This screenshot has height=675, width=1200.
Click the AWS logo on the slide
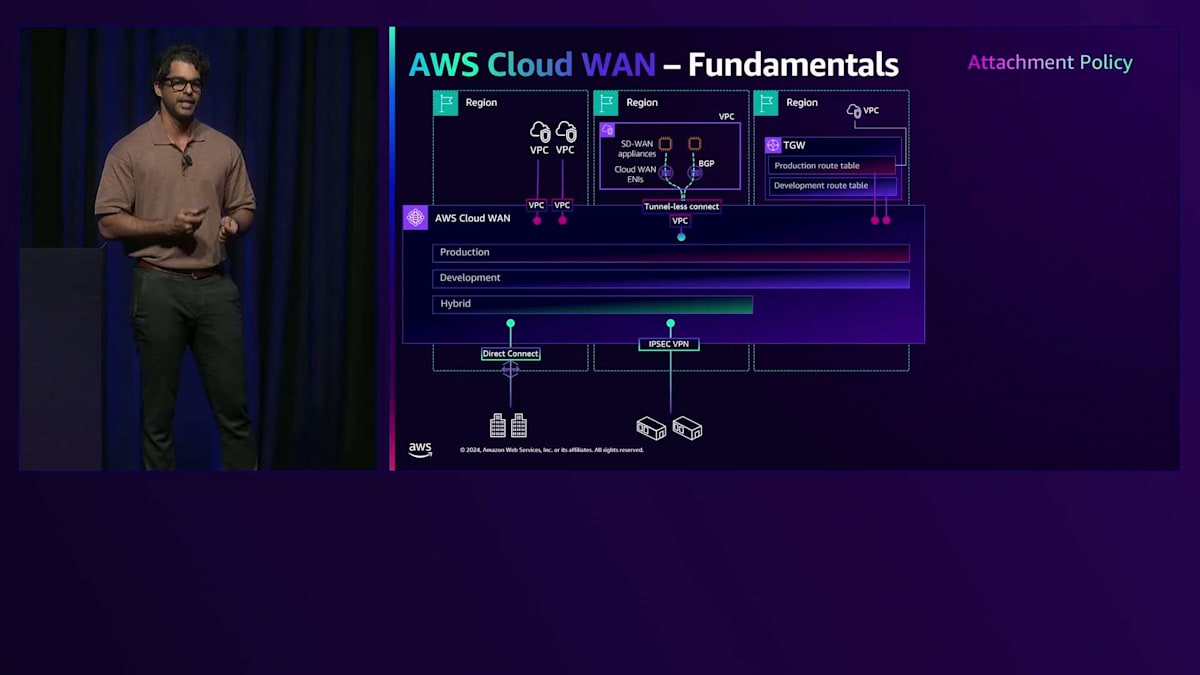(x=420, y=450)
